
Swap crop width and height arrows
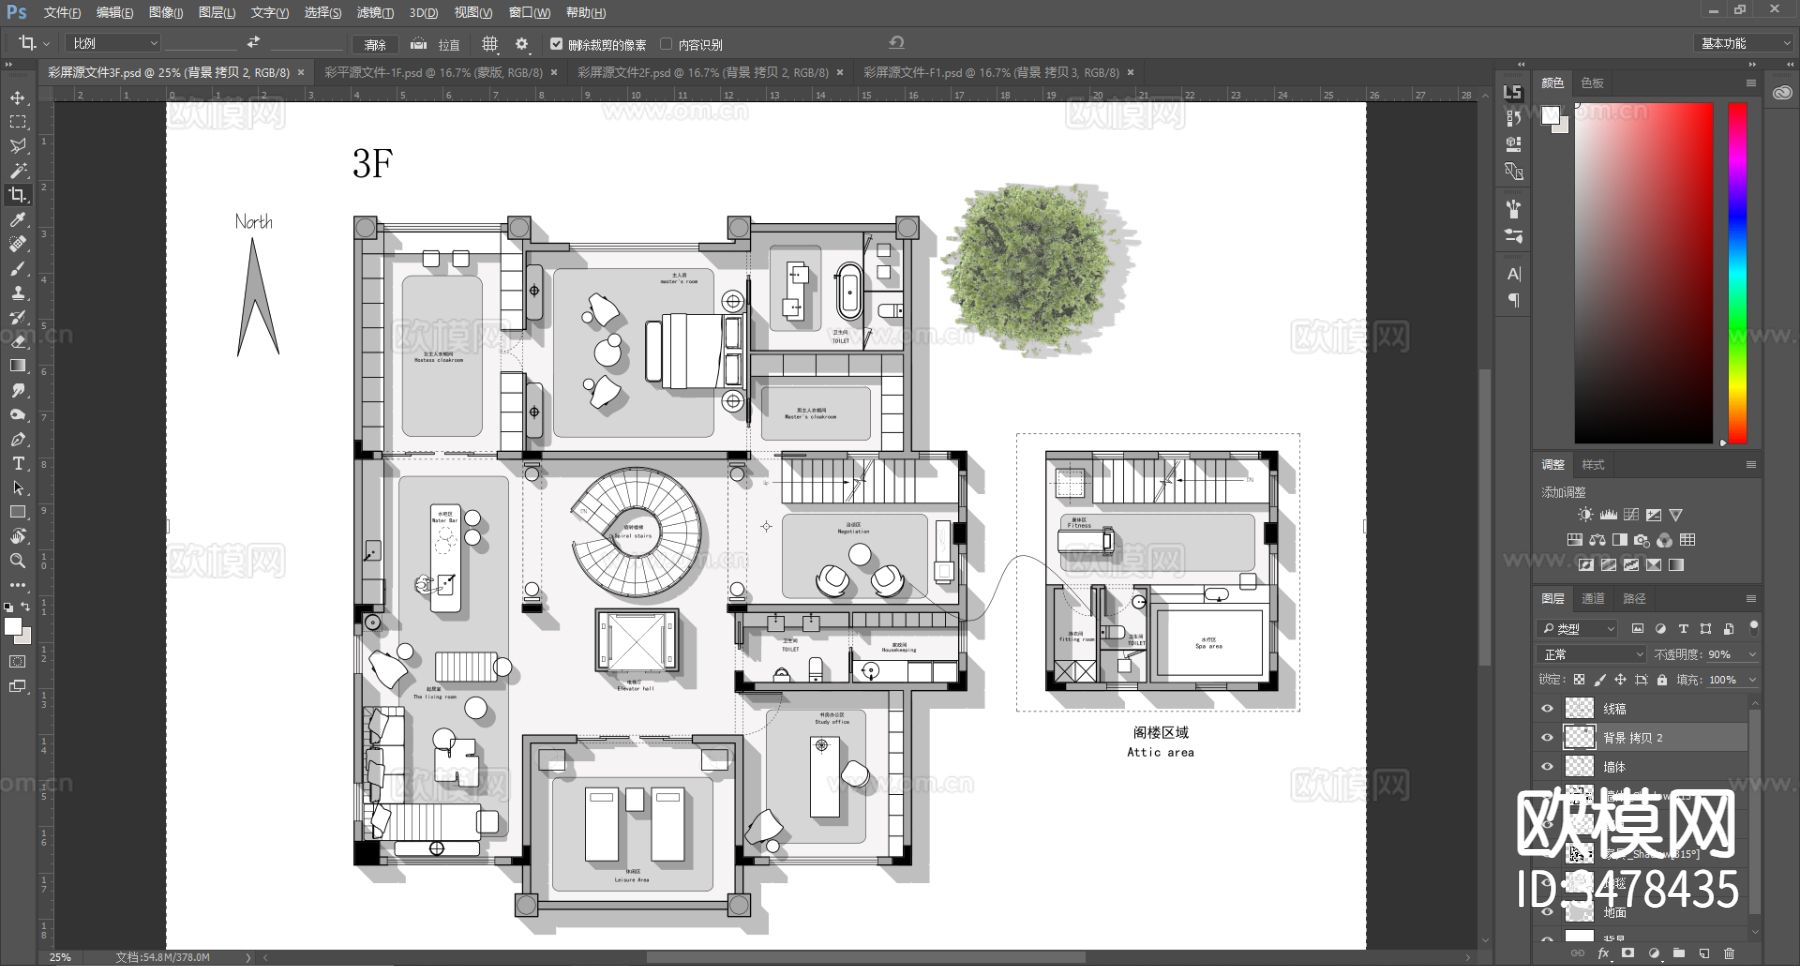tap(253, 43)
